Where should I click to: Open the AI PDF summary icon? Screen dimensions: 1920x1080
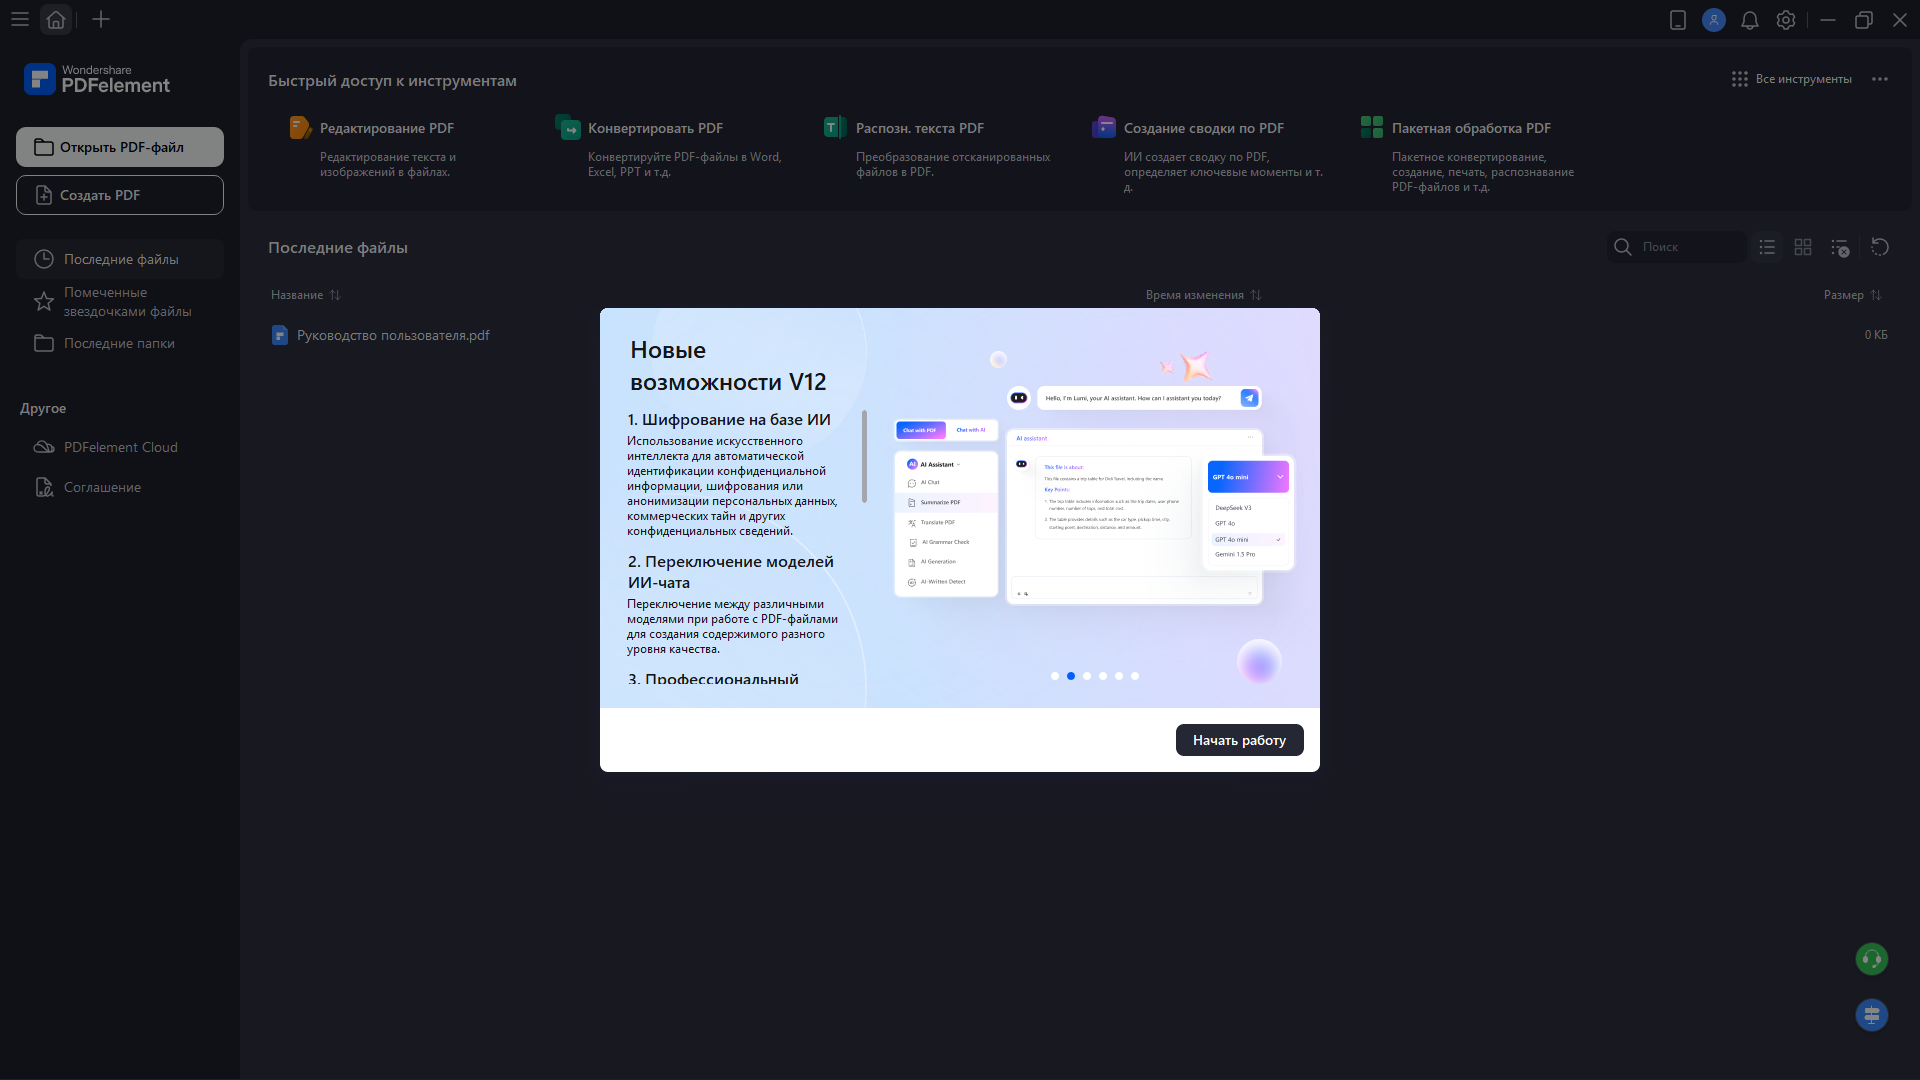coord(1103,128)
